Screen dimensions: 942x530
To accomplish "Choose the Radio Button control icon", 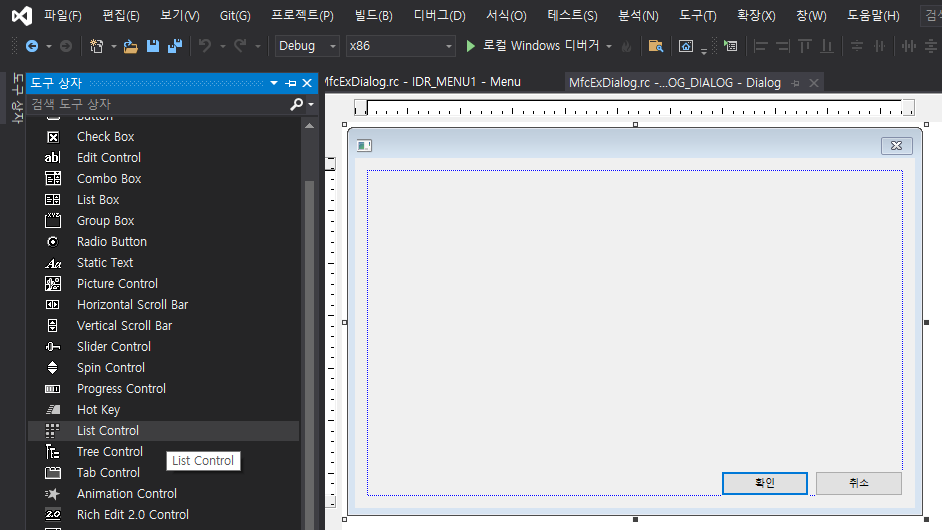I will click(53, 242).
